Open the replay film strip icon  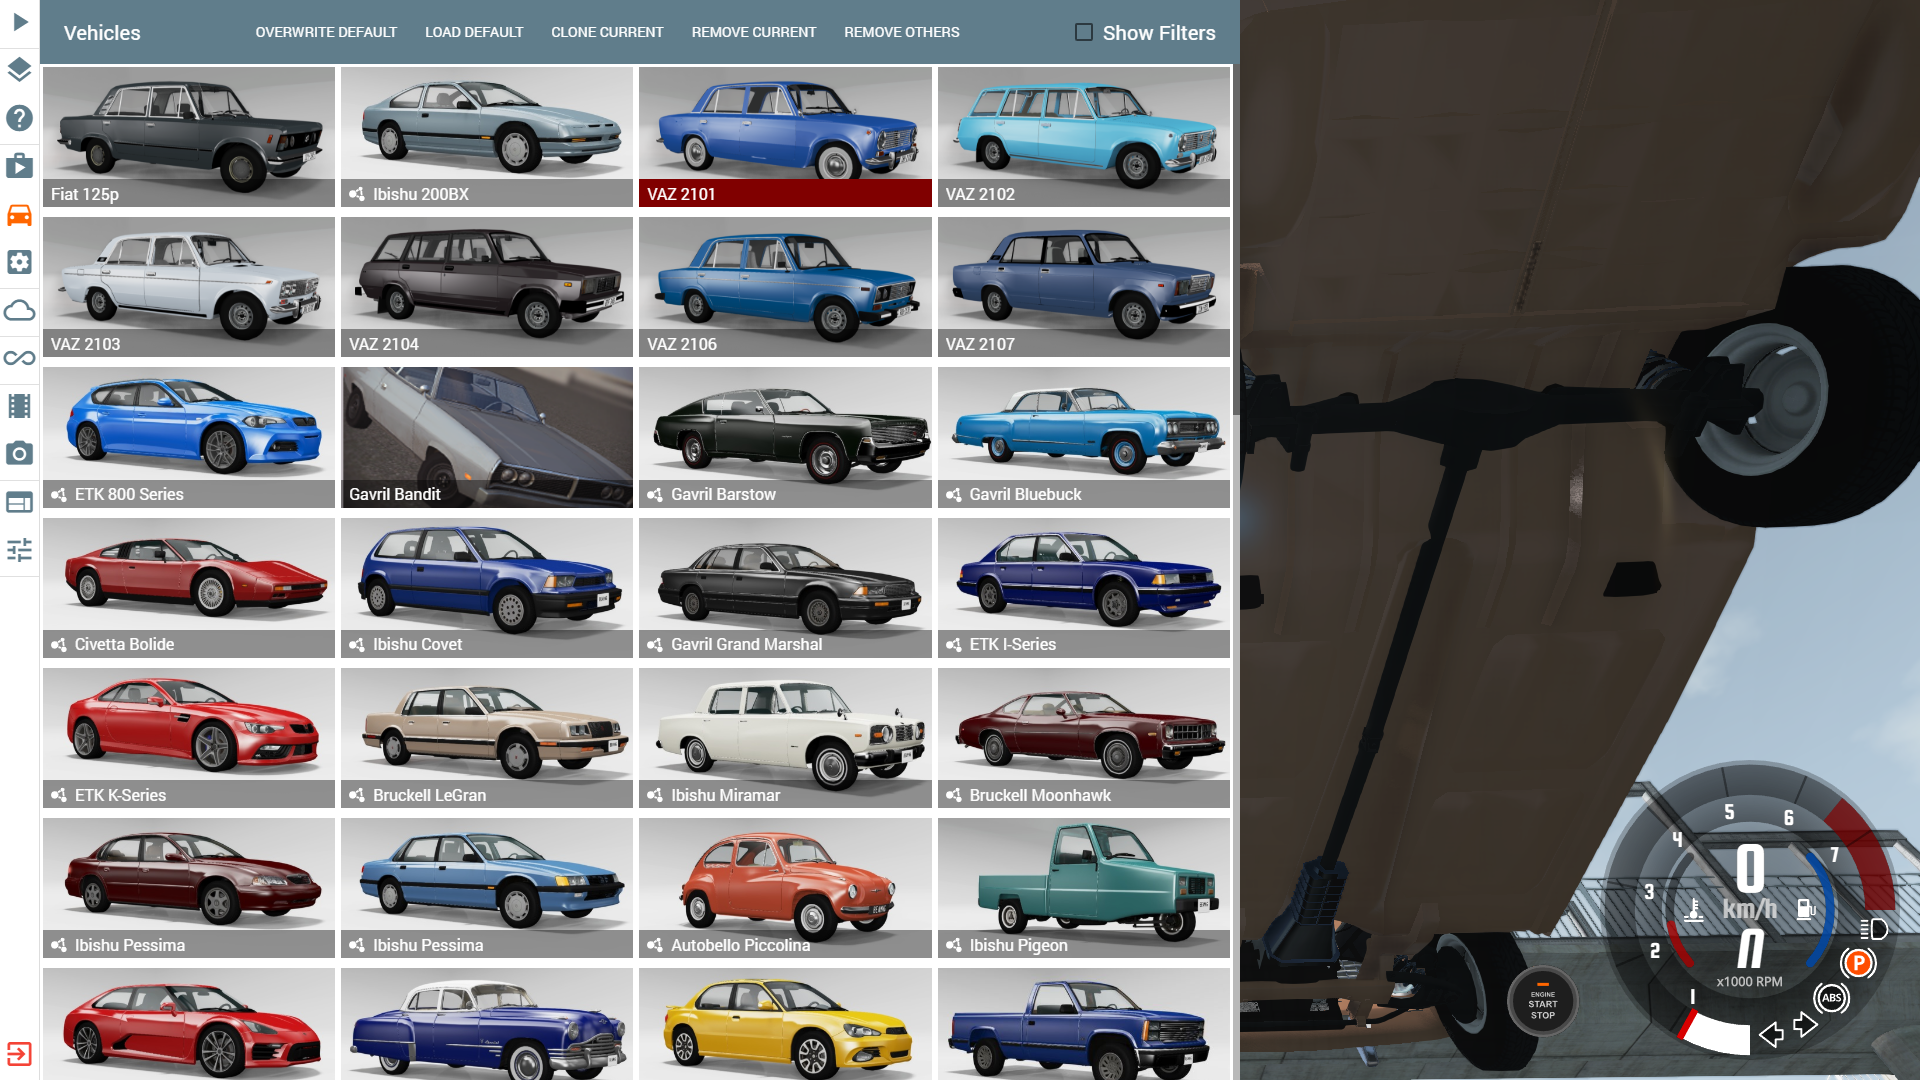pyautogui.click(x=20, y=406)
